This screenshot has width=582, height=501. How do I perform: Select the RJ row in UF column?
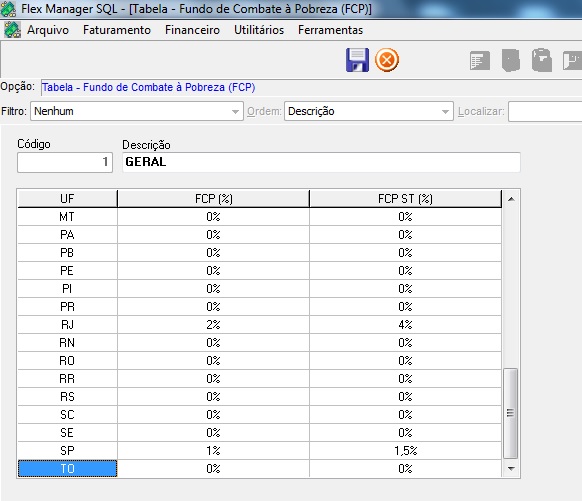pyautogui.click(x=67, y=325)
